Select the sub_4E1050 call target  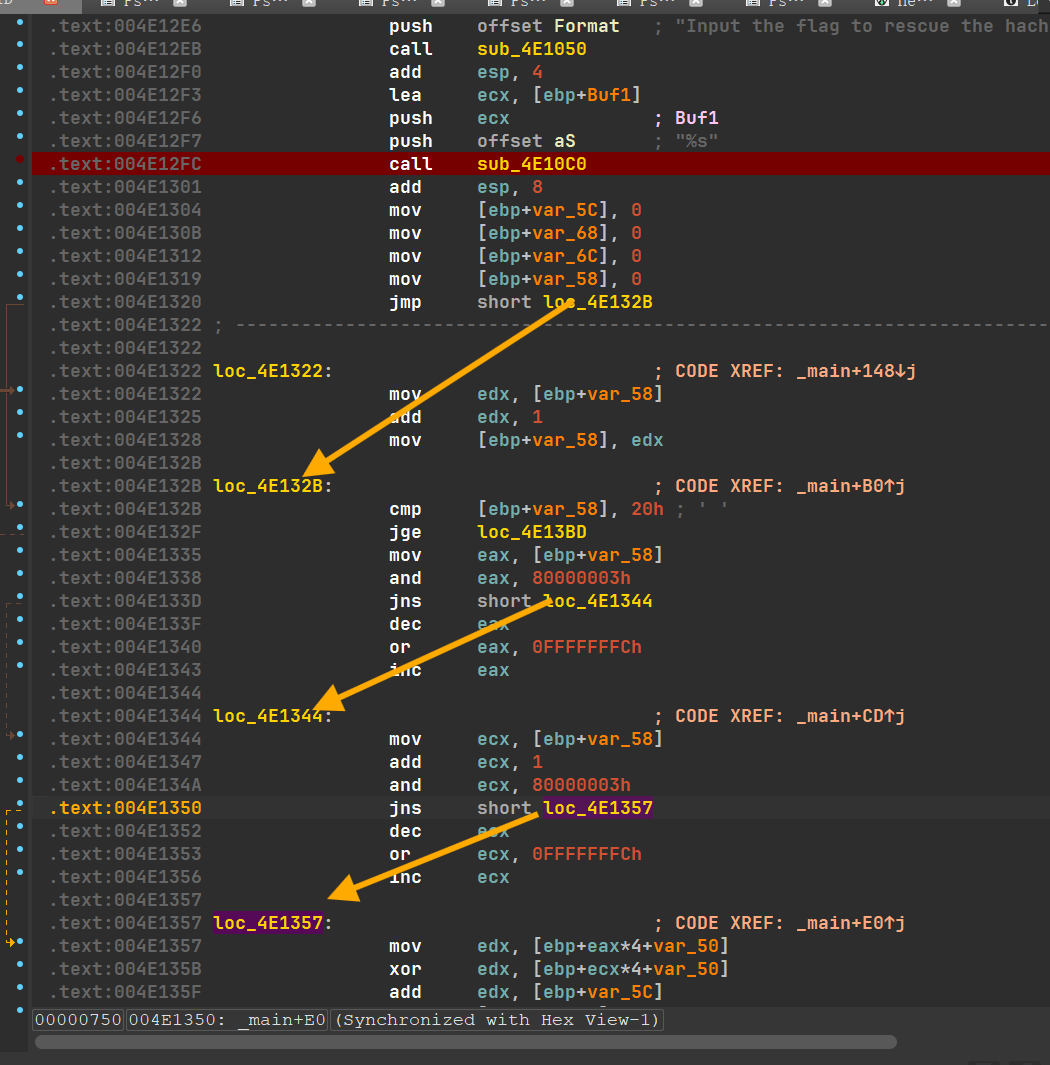click(x=532, y=49)
